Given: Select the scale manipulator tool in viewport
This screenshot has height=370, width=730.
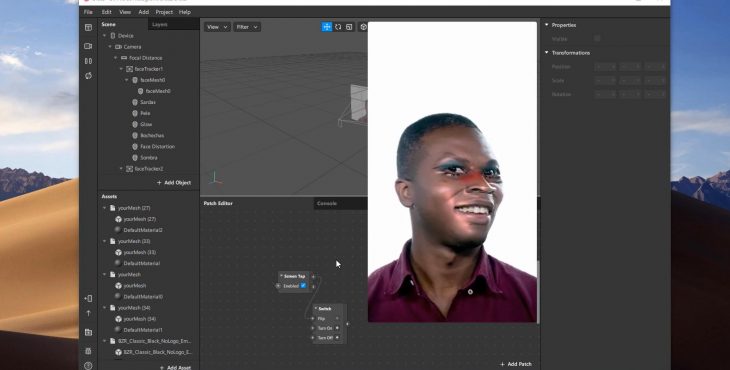Looking at the screenshot, I should click(x=350, y=27).
